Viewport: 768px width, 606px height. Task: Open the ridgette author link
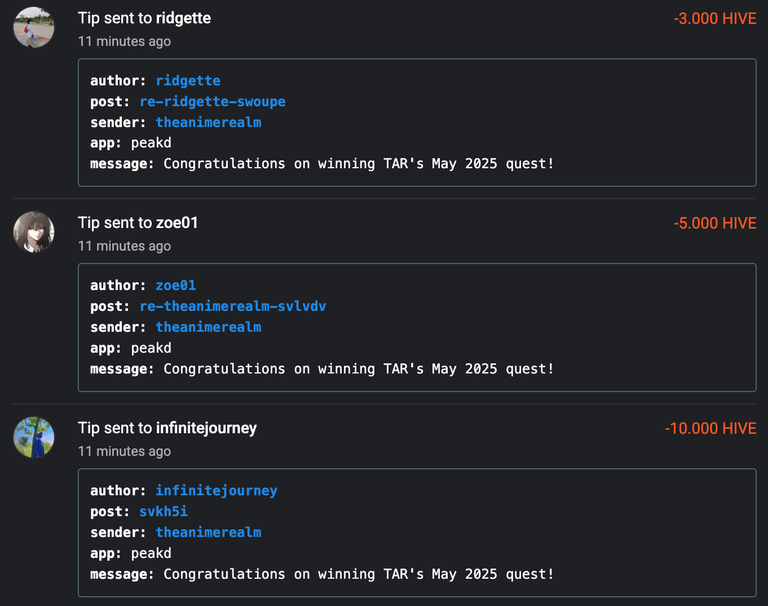click(188, 80)
